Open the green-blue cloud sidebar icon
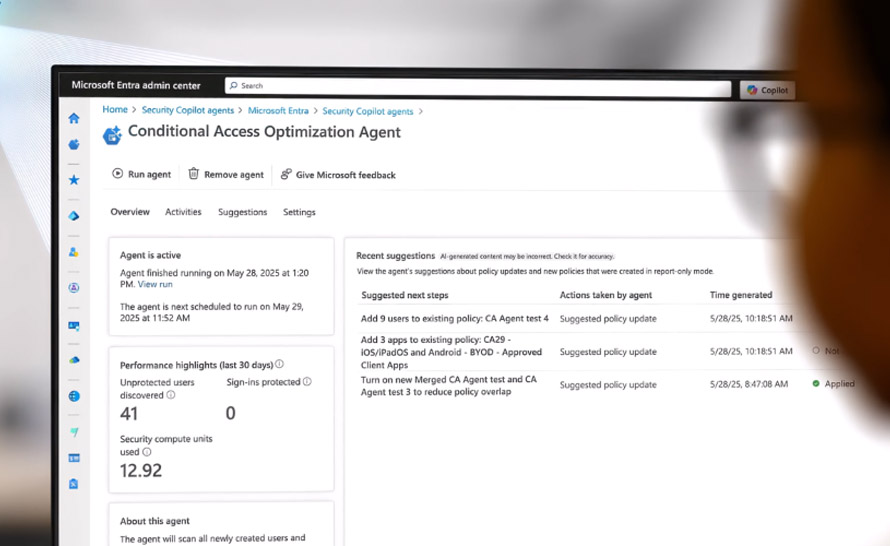 (74, 360)
